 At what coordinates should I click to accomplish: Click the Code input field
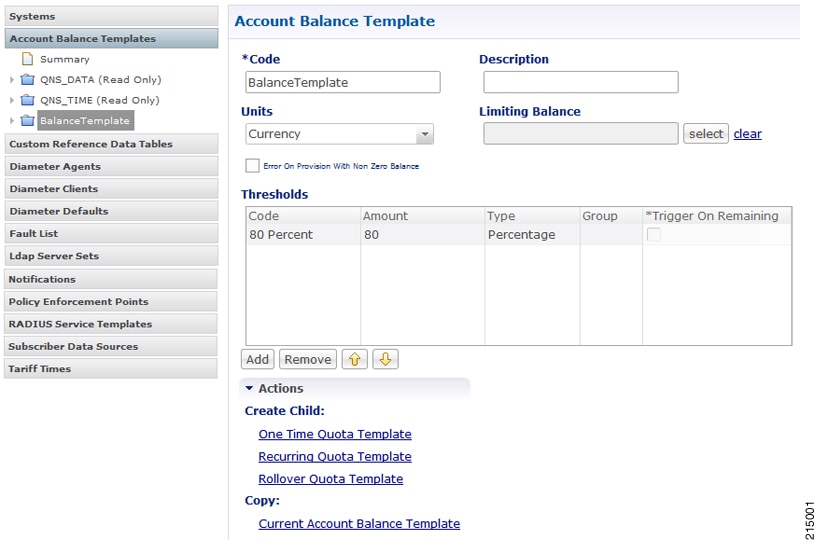343,82
